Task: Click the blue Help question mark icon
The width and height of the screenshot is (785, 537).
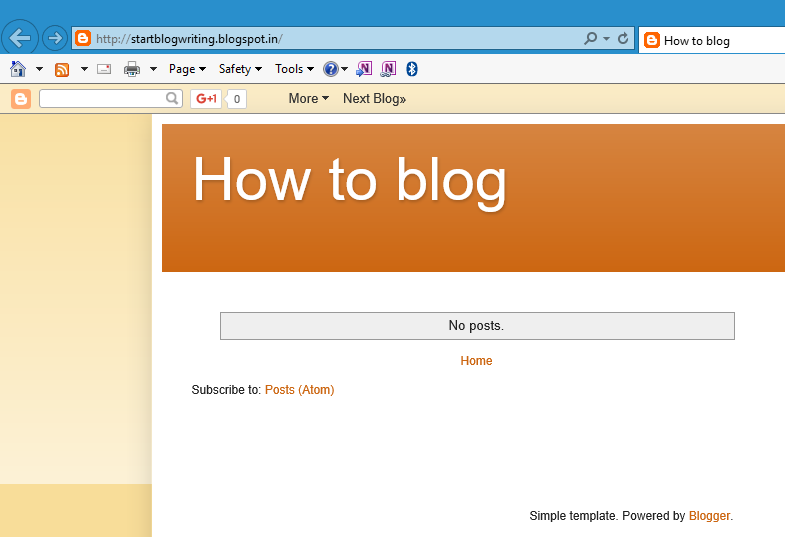Action: click(330, 69)
